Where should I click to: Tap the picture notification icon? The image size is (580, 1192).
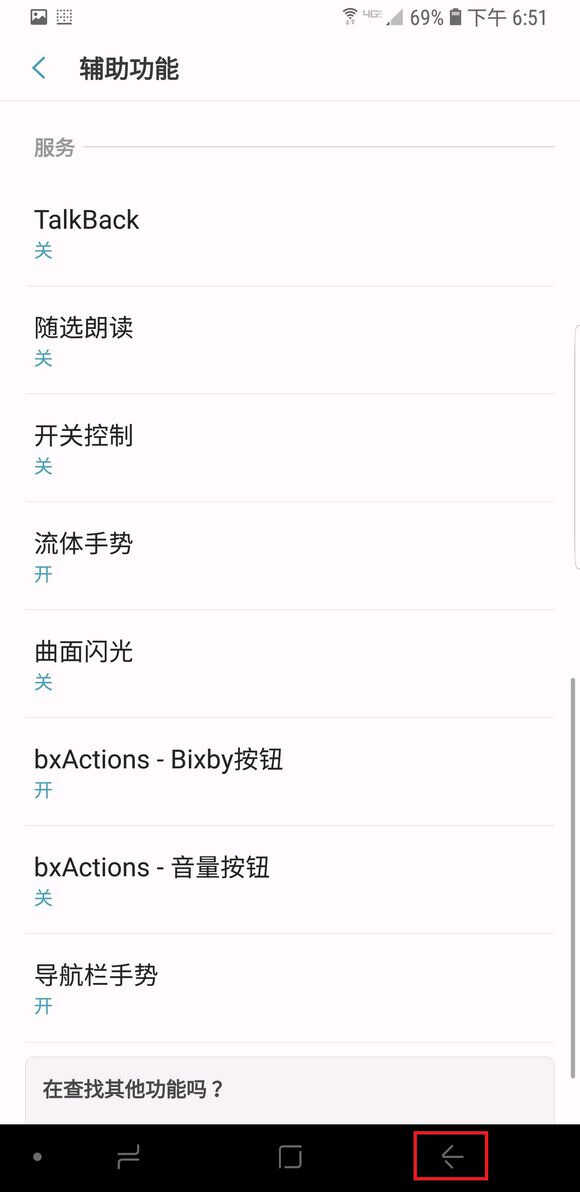click(39, 17)
